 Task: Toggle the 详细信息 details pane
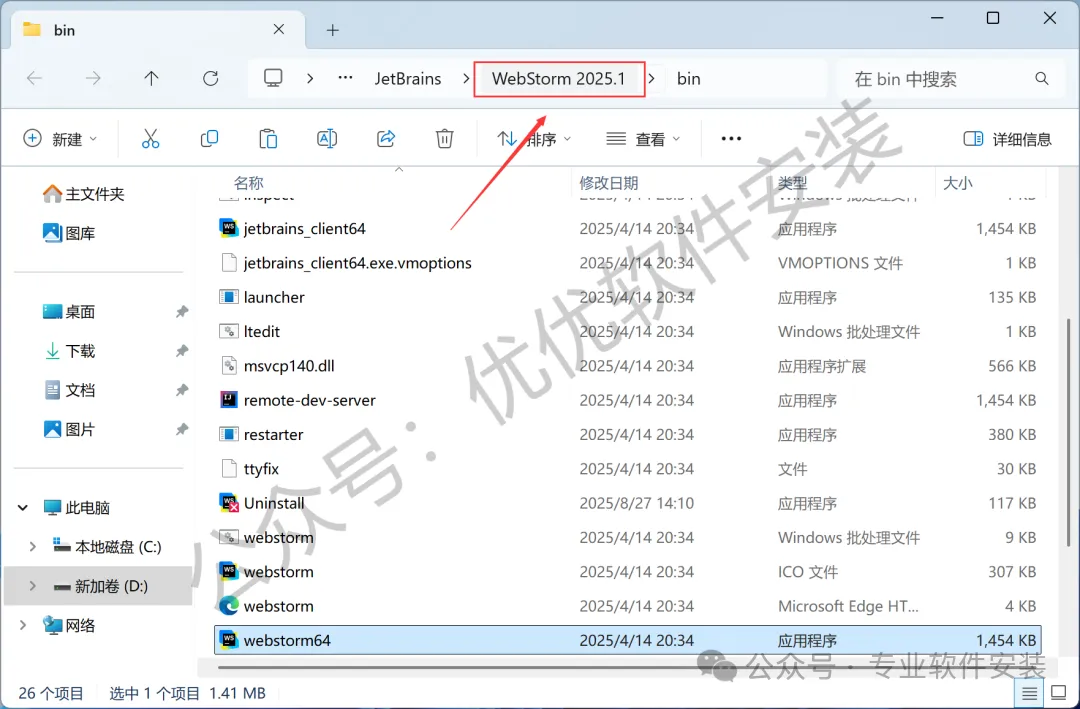1007,139
